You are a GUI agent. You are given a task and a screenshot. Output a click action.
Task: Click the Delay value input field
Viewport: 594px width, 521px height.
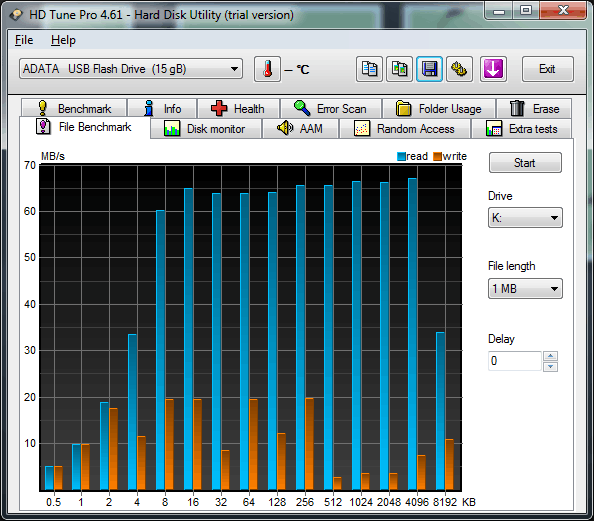(515, 361)
